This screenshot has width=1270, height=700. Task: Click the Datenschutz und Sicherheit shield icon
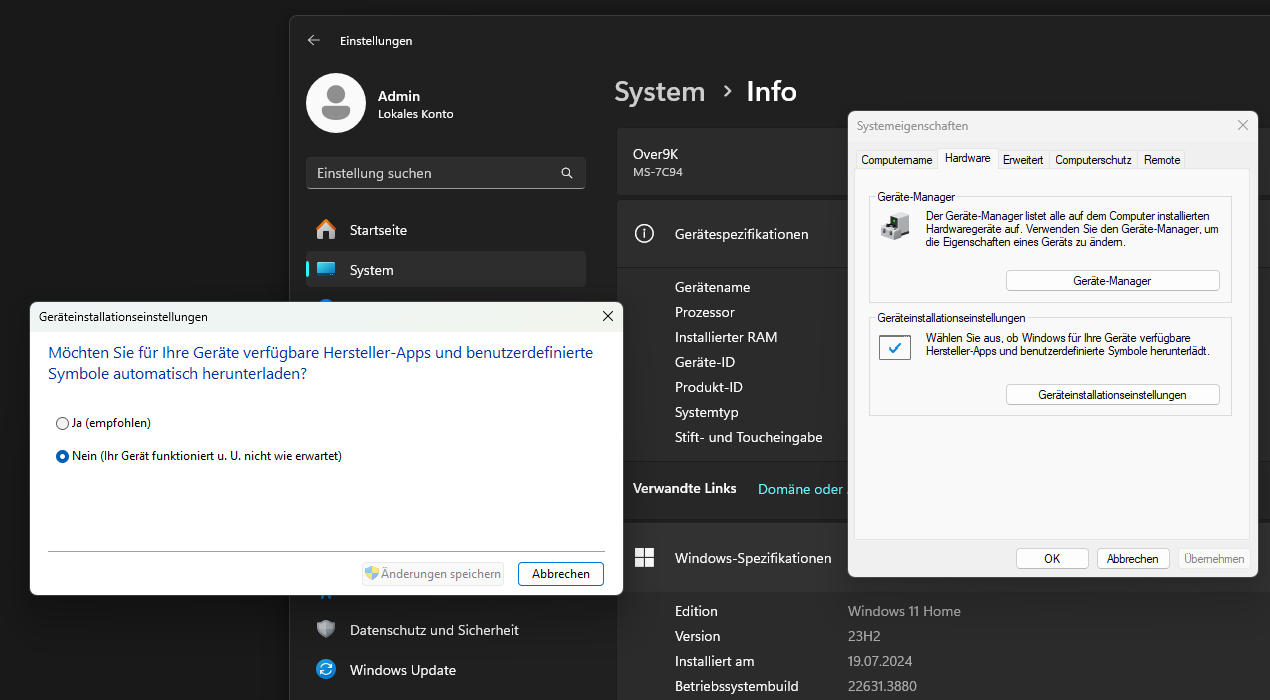[x=326, y=630]
